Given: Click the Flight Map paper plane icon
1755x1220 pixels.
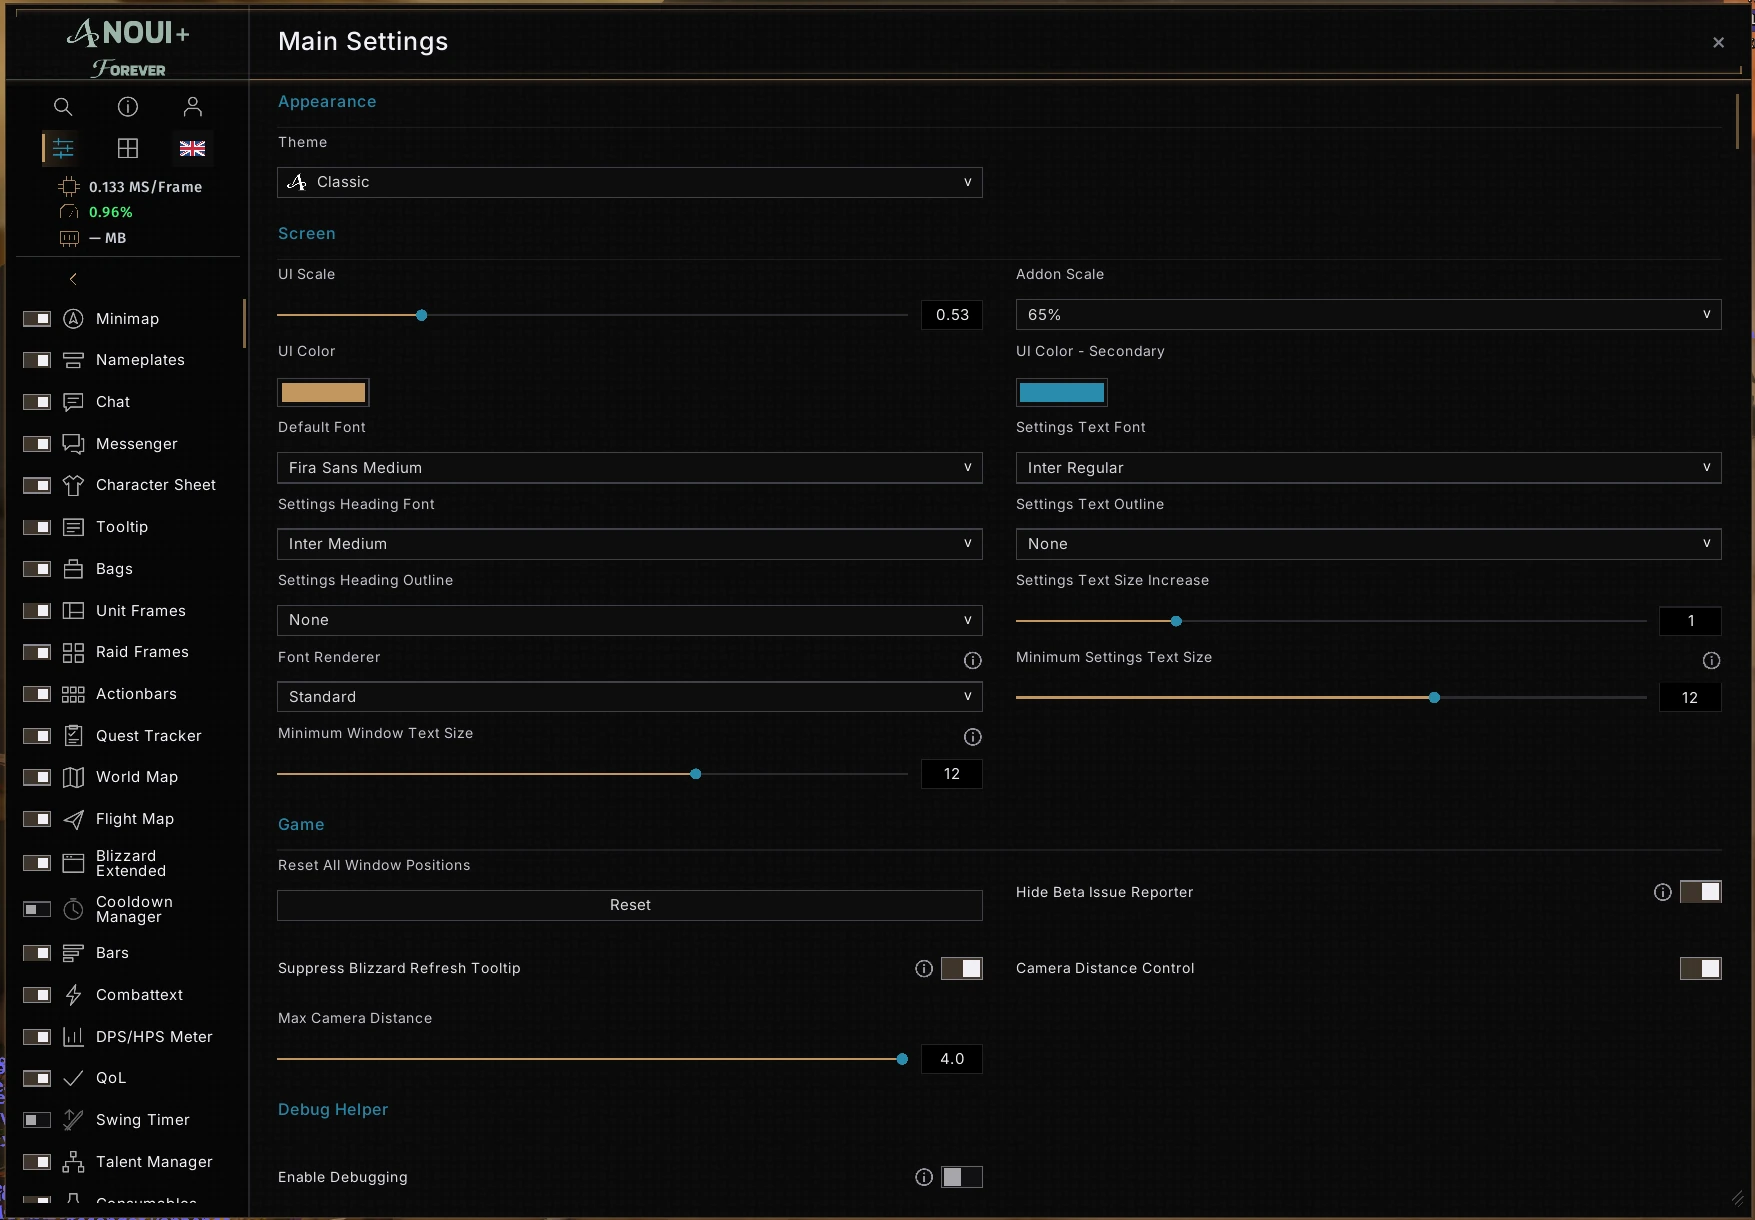Looking at the screenshot, I should pyautogui.click(x=73, y=819).
